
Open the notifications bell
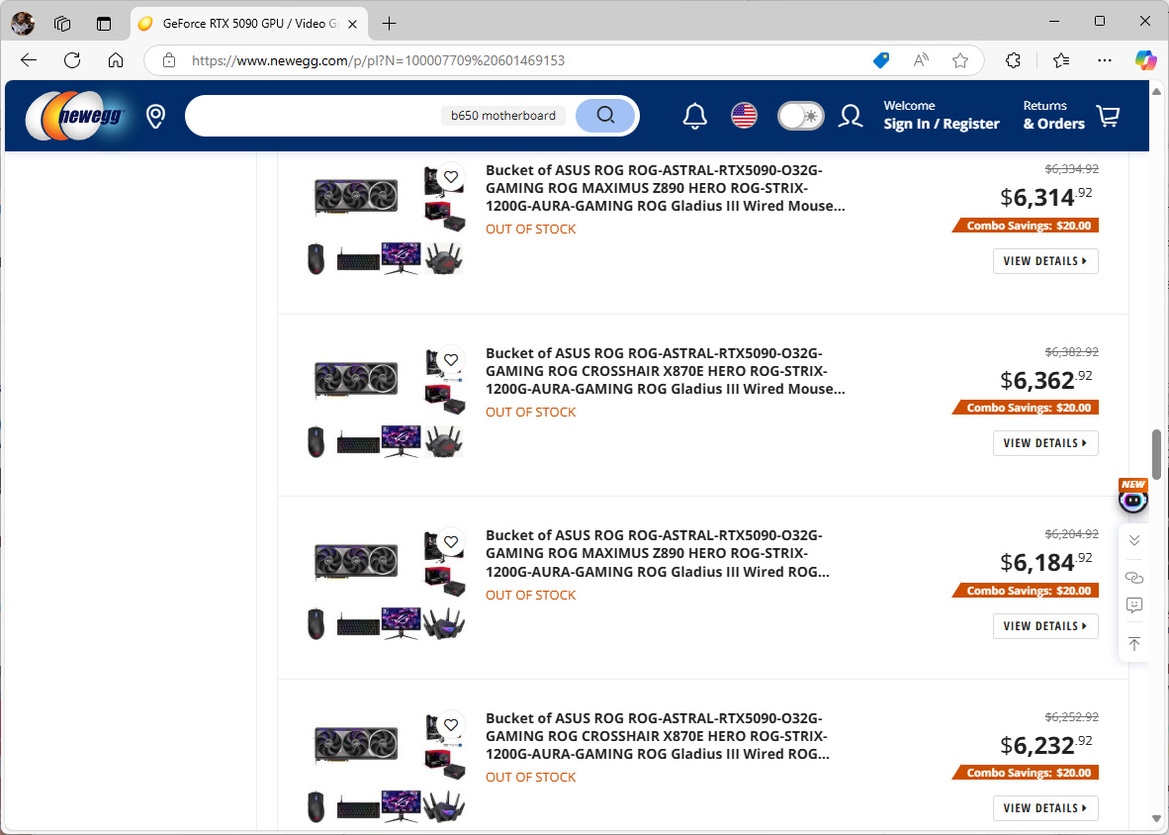click(x=694, y=115)
